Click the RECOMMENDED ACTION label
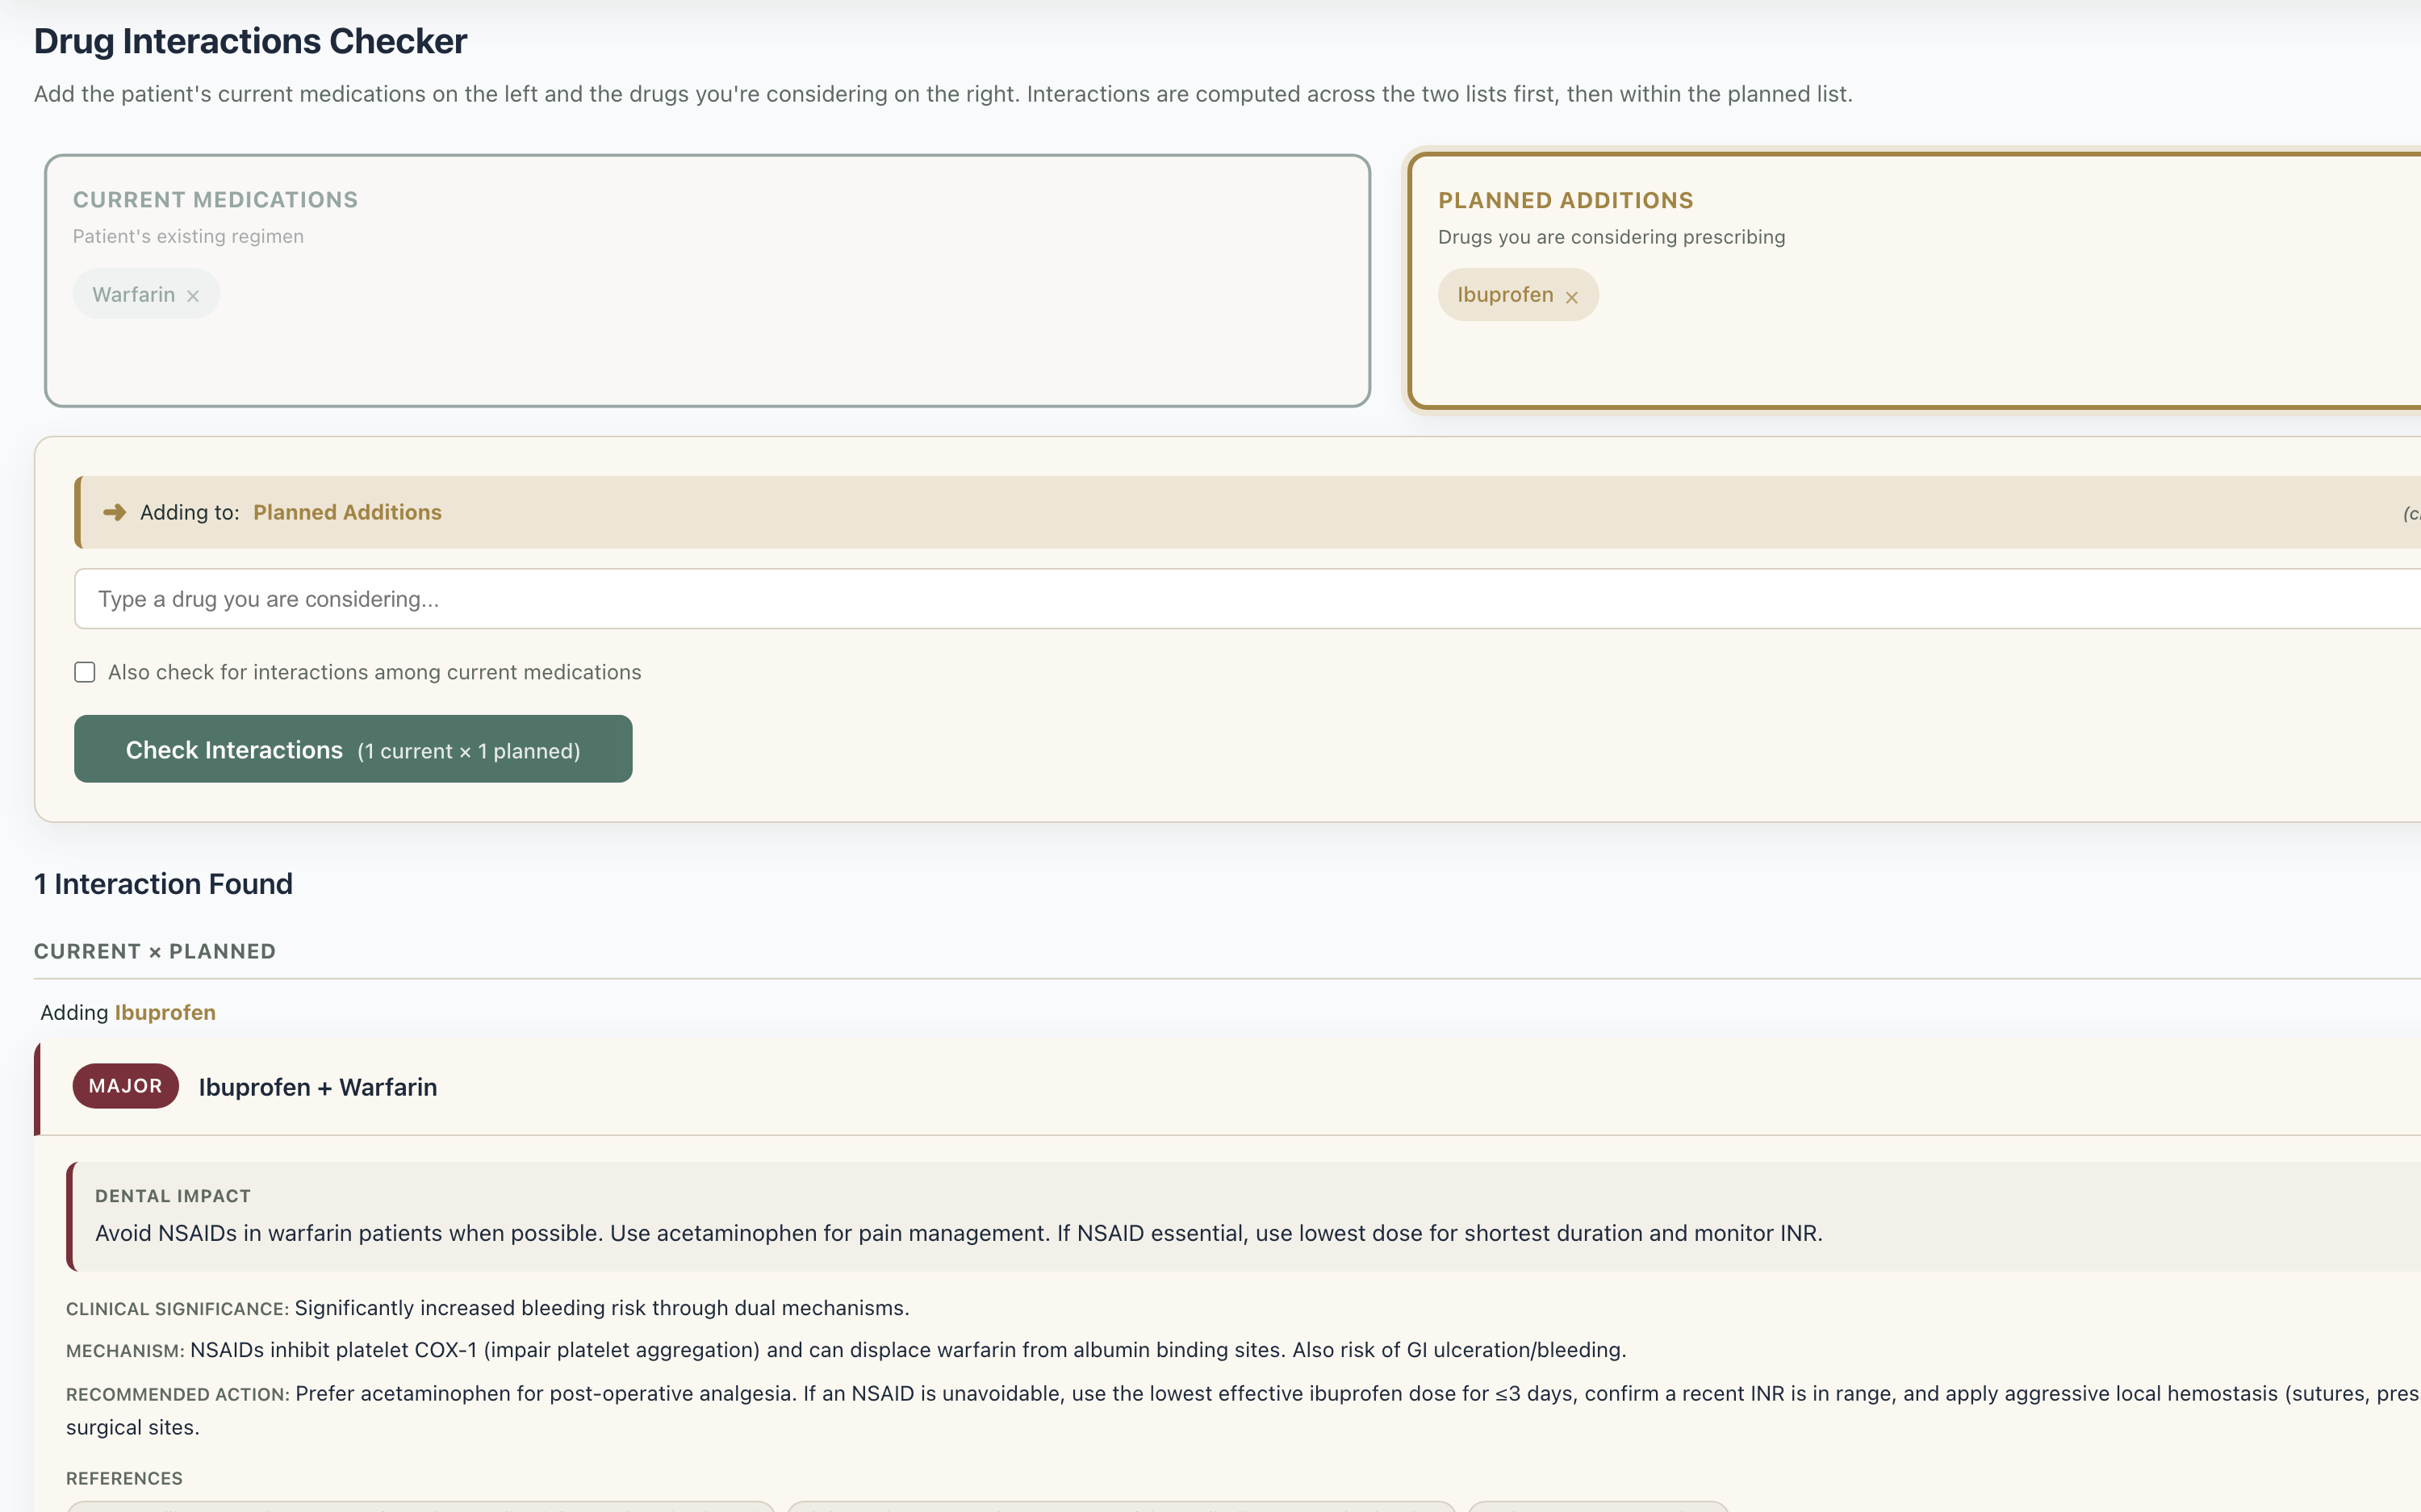The height and width of the screenshot is (1512, 2421). [x=177, y=1394]
